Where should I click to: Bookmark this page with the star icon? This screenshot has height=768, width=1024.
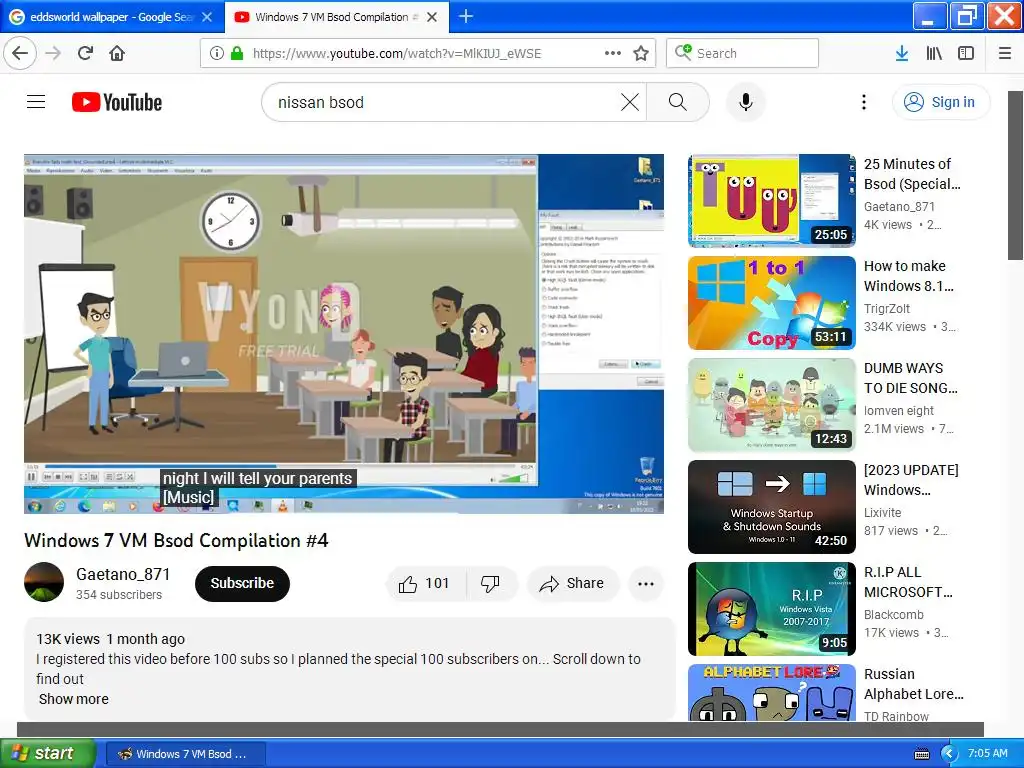[641, 53]
